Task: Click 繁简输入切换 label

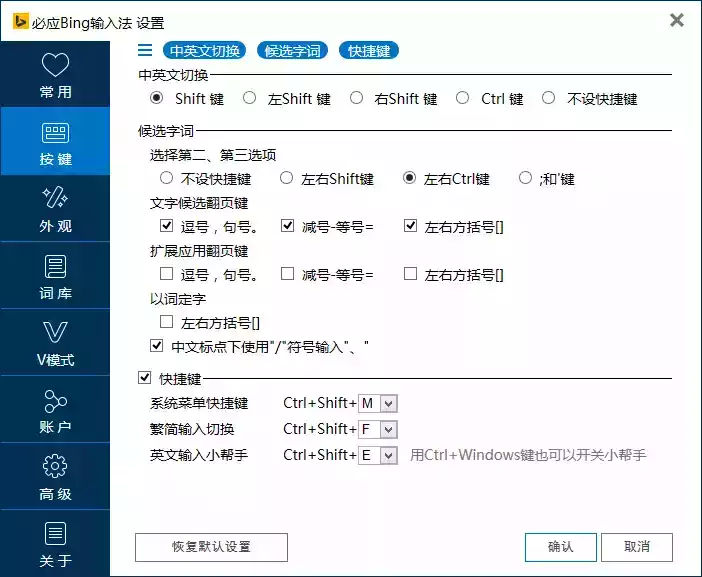Action: click(192, 429)
